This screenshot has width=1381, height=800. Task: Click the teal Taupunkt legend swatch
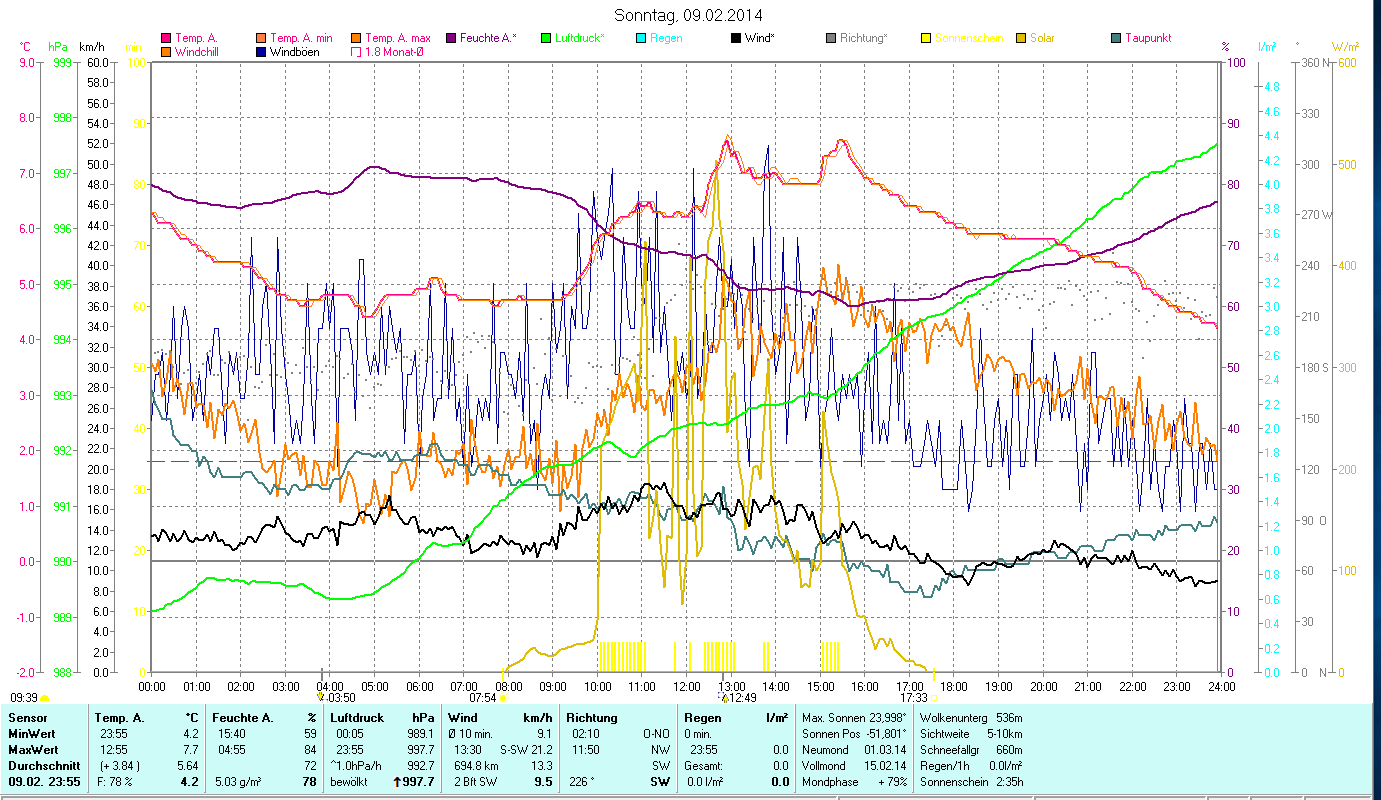tap(1116, 38)
